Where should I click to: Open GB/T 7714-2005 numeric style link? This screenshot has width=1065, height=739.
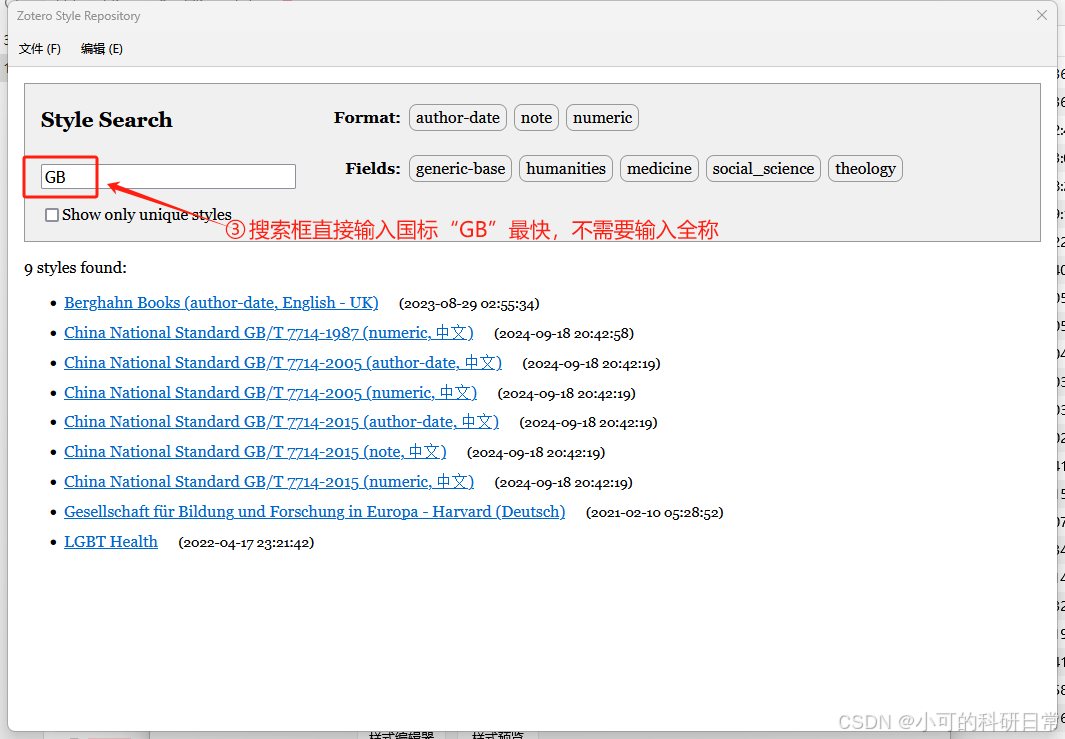click(x=270, y=393)
